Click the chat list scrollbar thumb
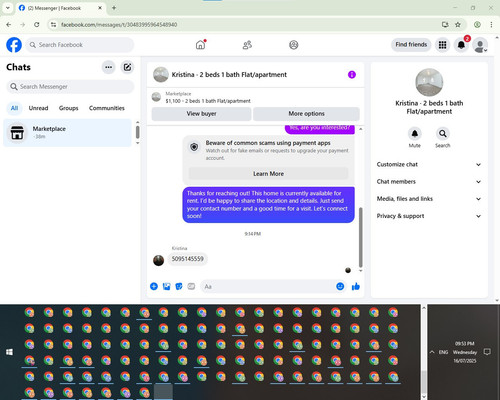Viewport: 500px width, 400px height. [x=137, y=132]
